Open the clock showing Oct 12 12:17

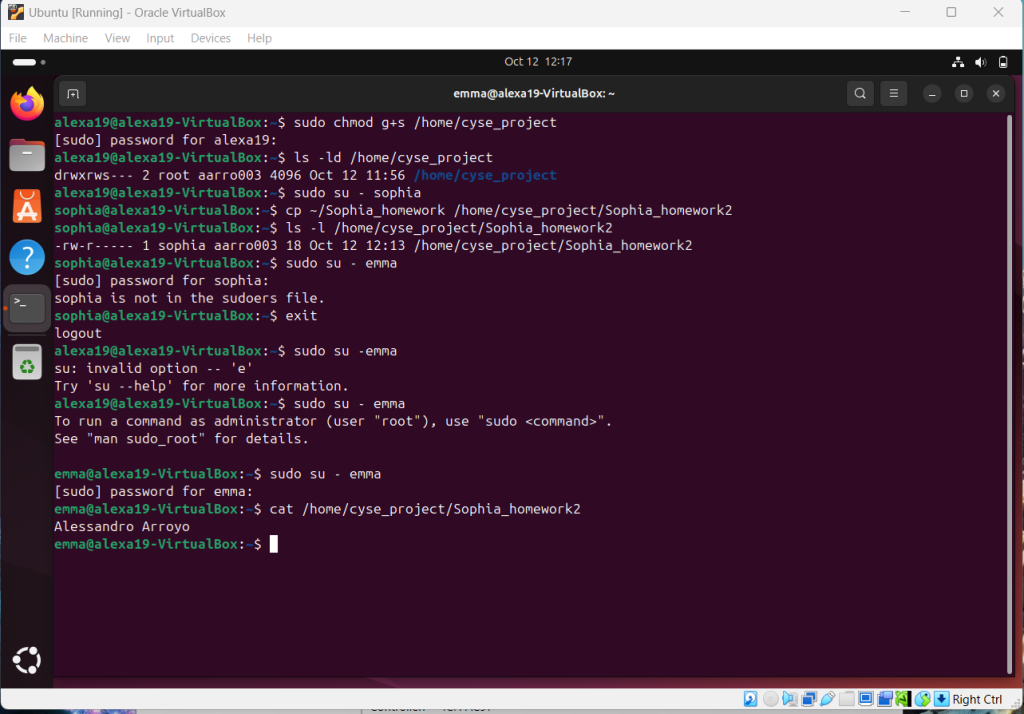point(538,62)
